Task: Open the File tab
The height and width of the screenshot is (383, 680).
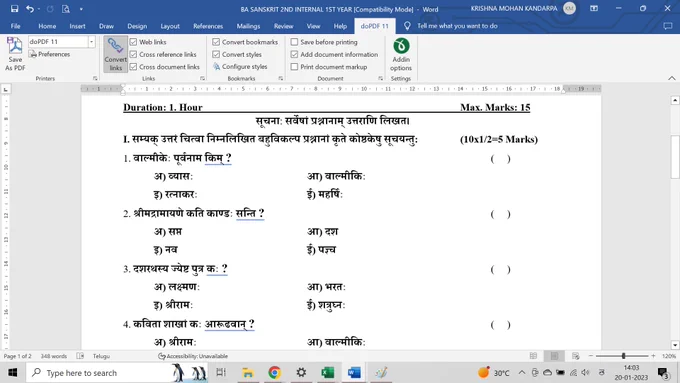Action: tap(16, 26)
